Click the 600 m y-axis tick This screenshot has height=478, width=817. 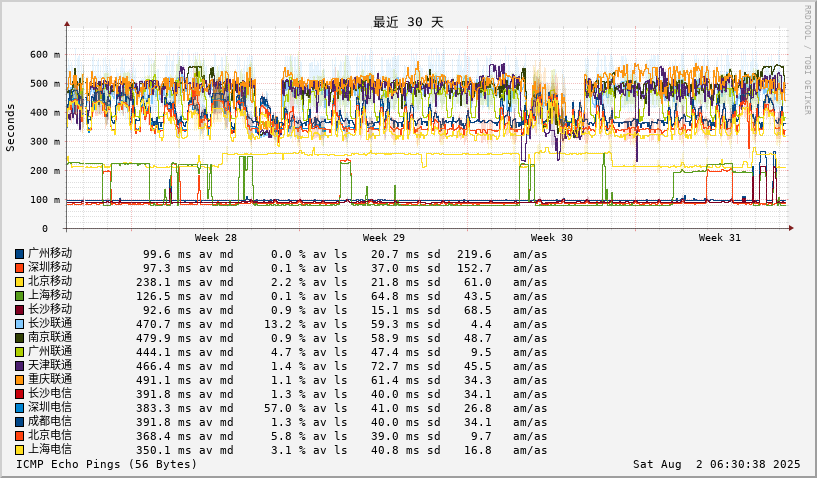coord(45,55)
